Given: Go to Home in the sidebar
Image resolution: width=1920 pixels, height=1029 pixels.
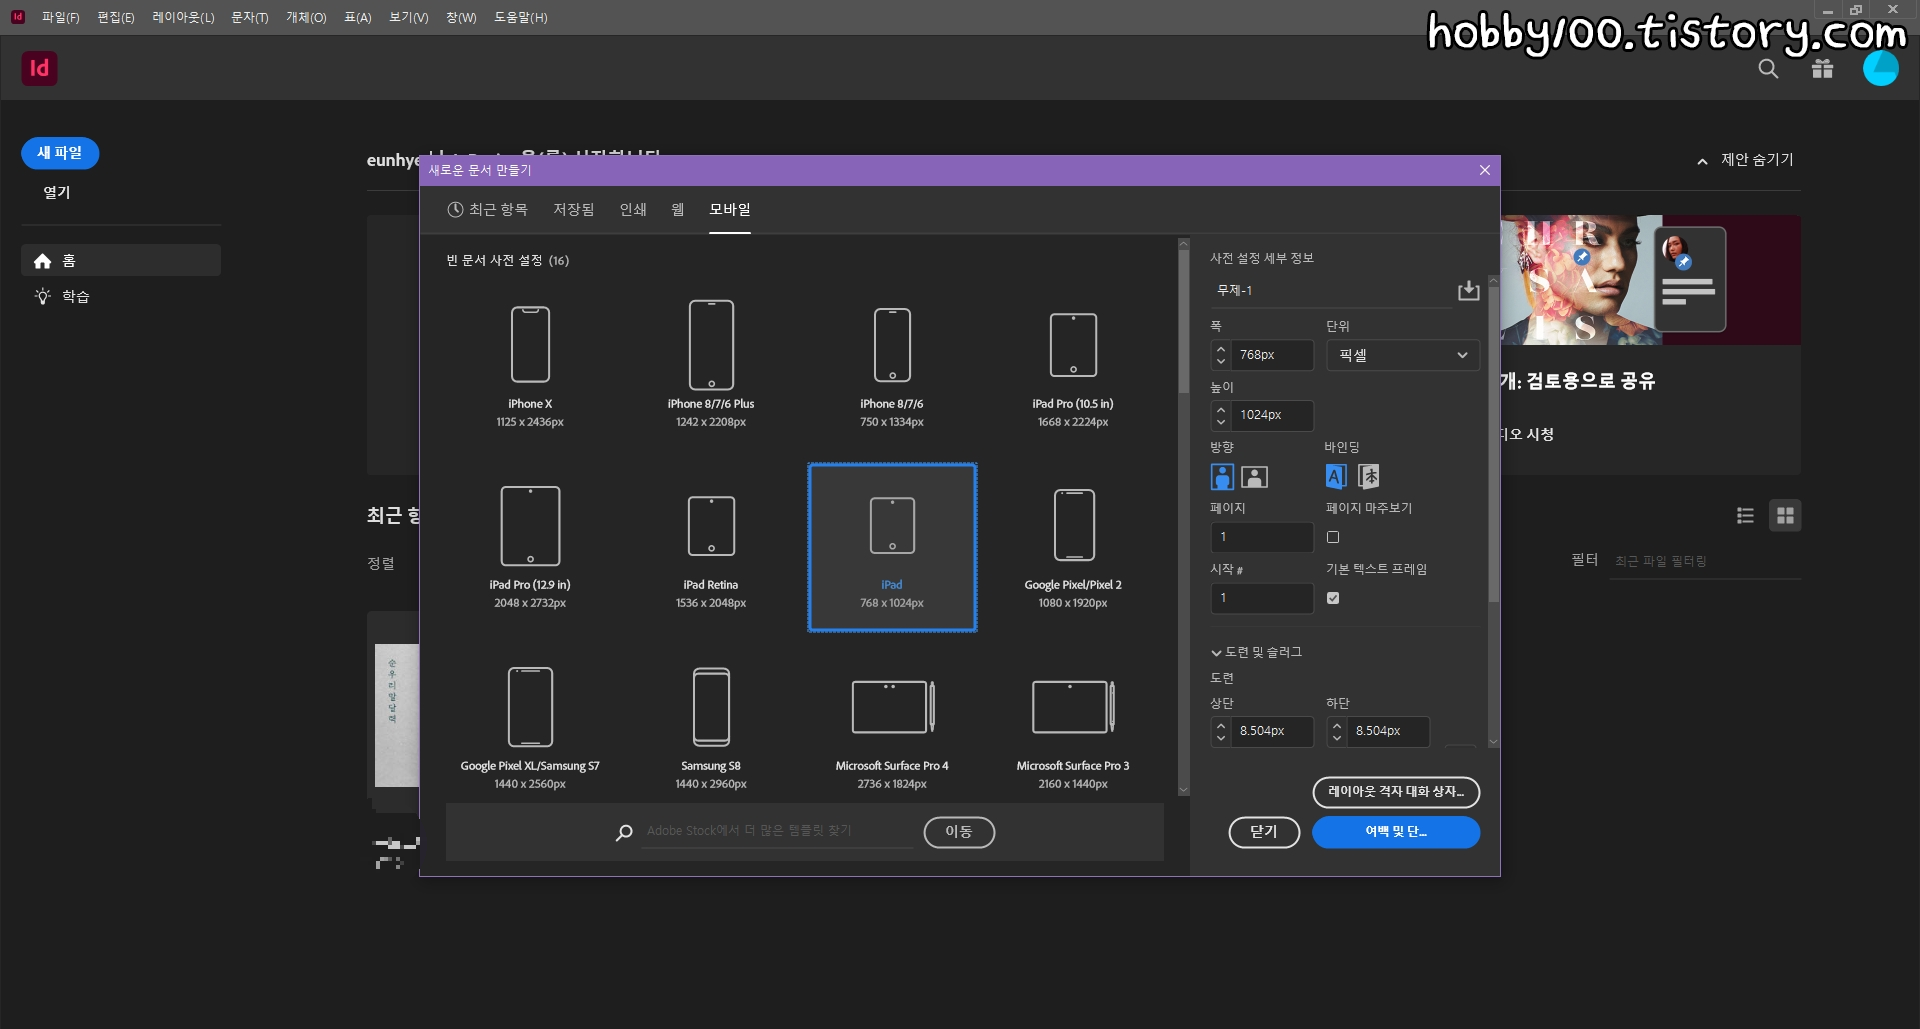Looking at the screenshot, I should coord(121,260).
